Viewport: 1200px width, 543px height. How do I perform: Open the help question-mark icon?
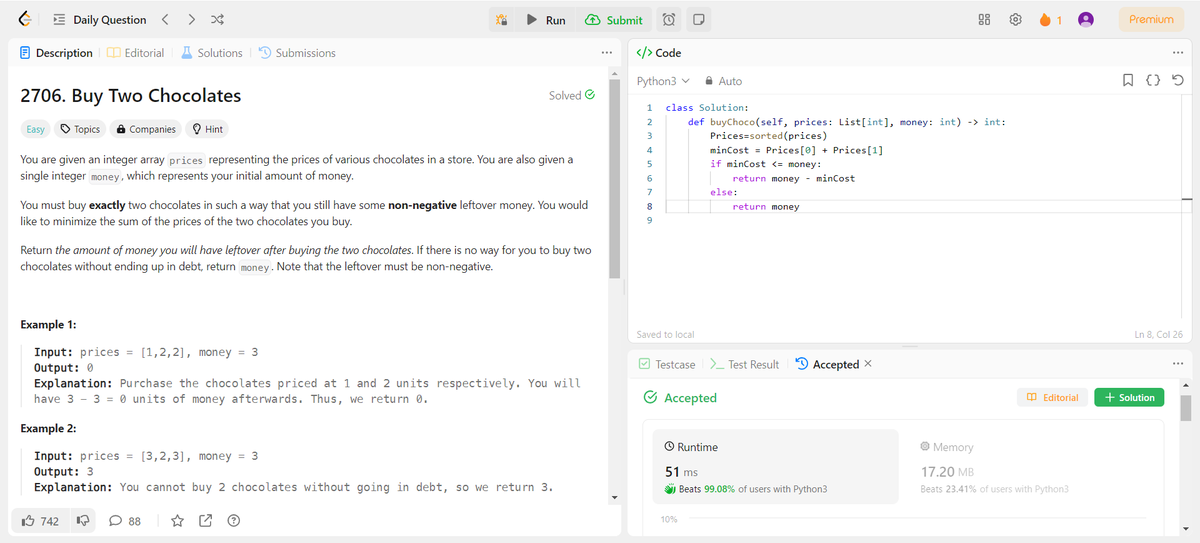coord(233,521)
